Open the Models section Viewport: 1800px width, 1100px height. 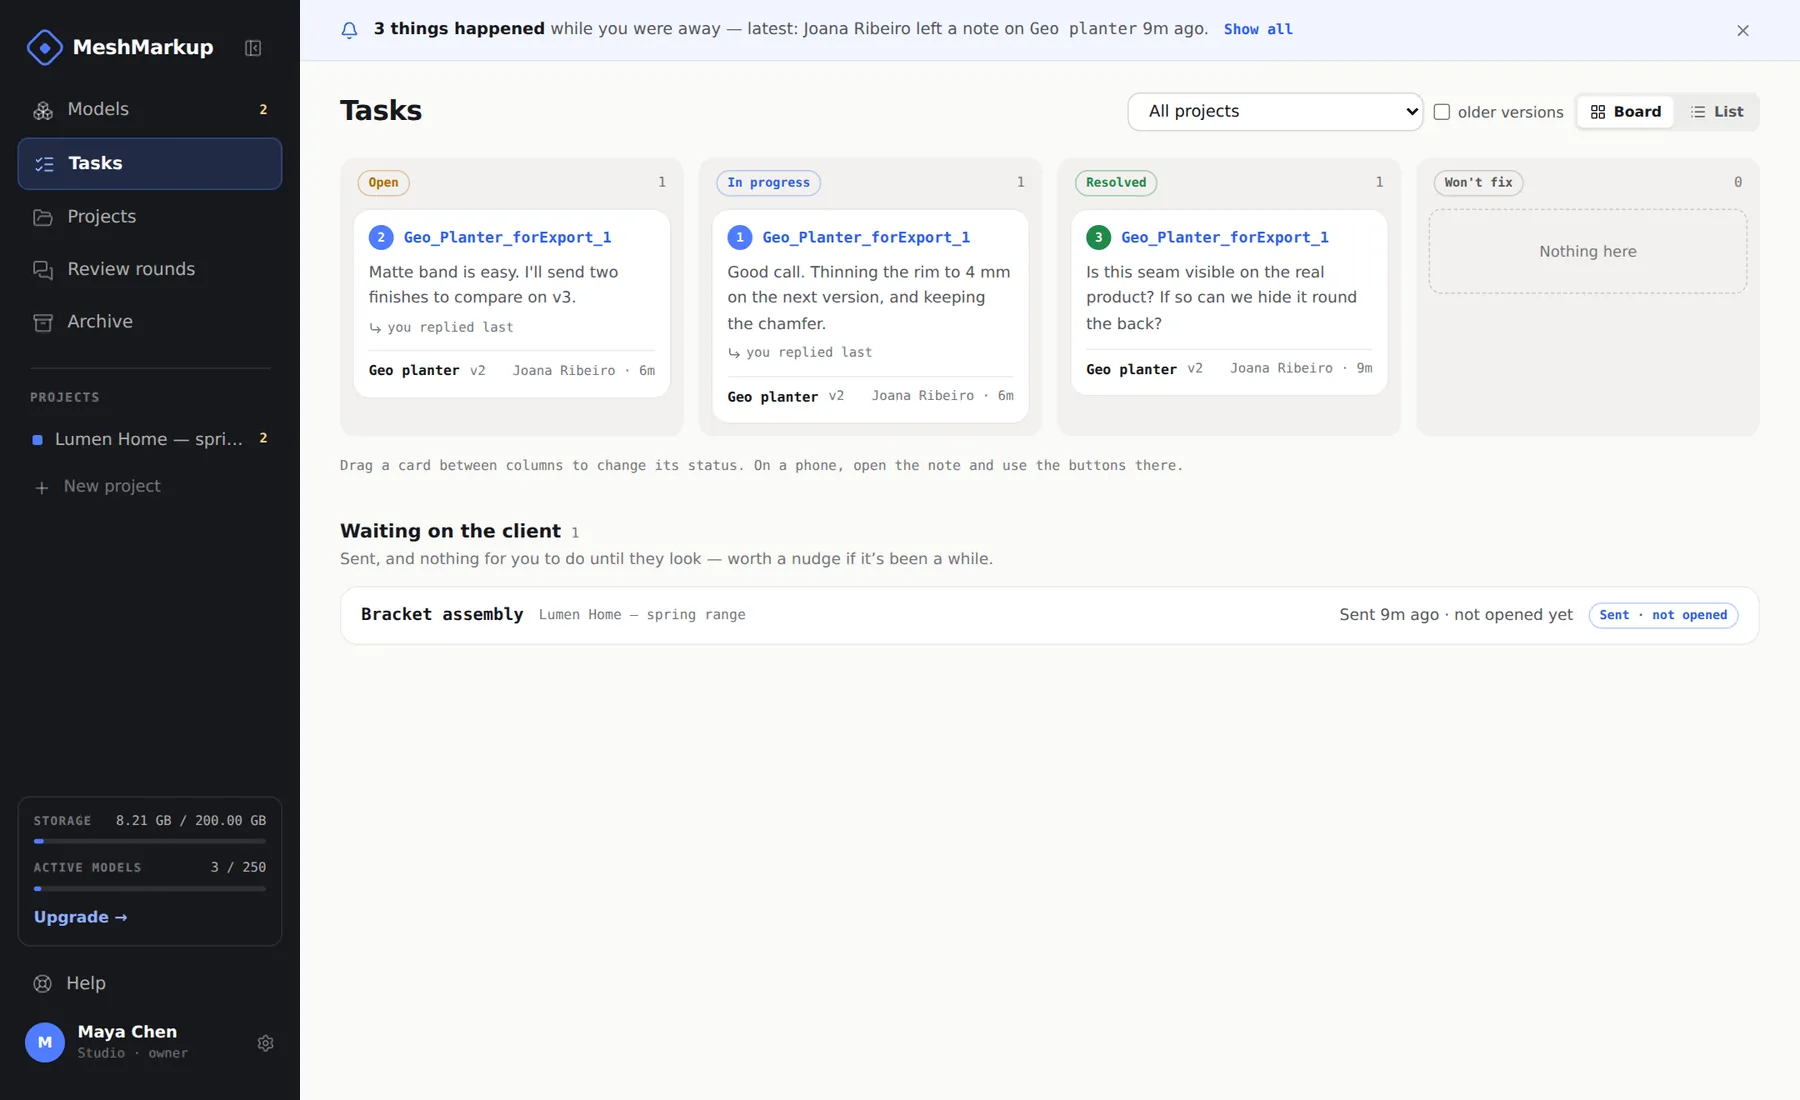pyautogui.click(x=150, y=110)
